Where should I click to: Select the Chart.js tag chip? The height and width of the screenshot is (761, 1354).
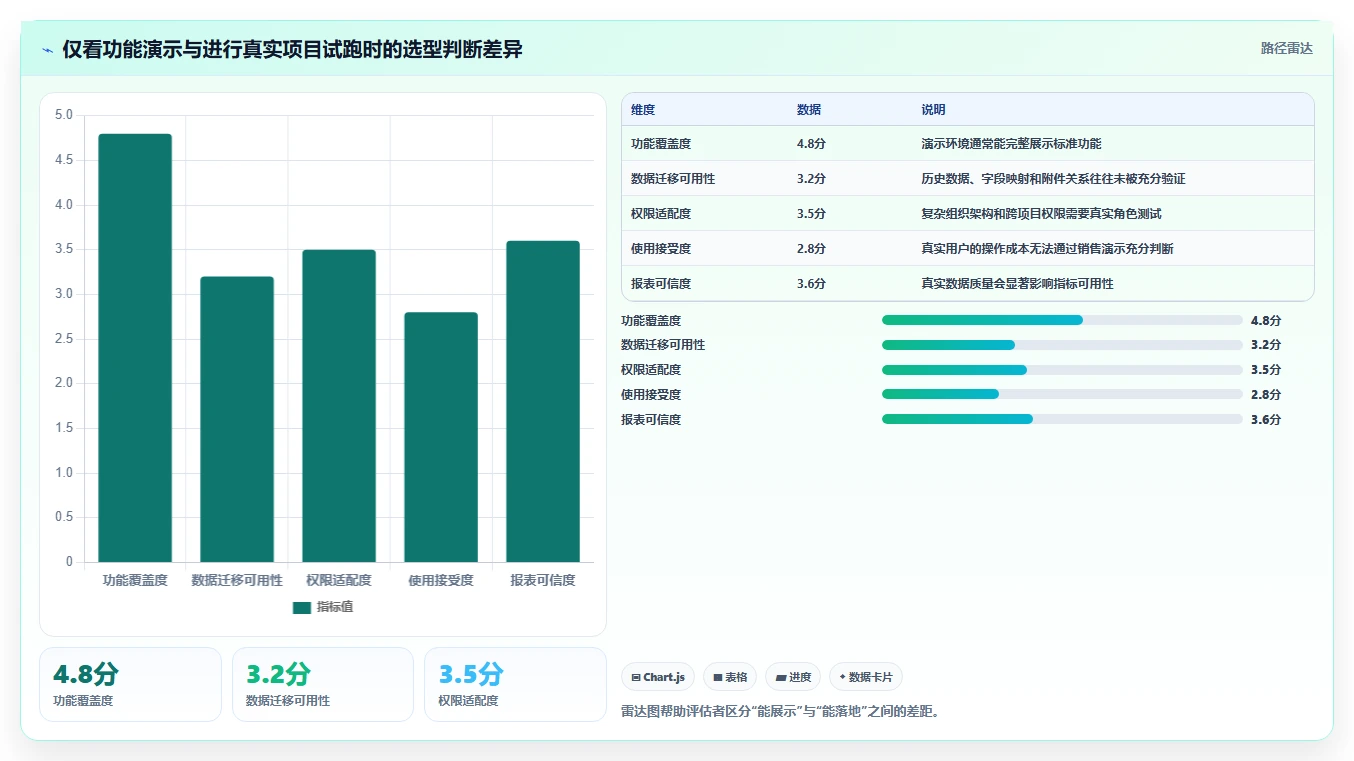(658, 677)
